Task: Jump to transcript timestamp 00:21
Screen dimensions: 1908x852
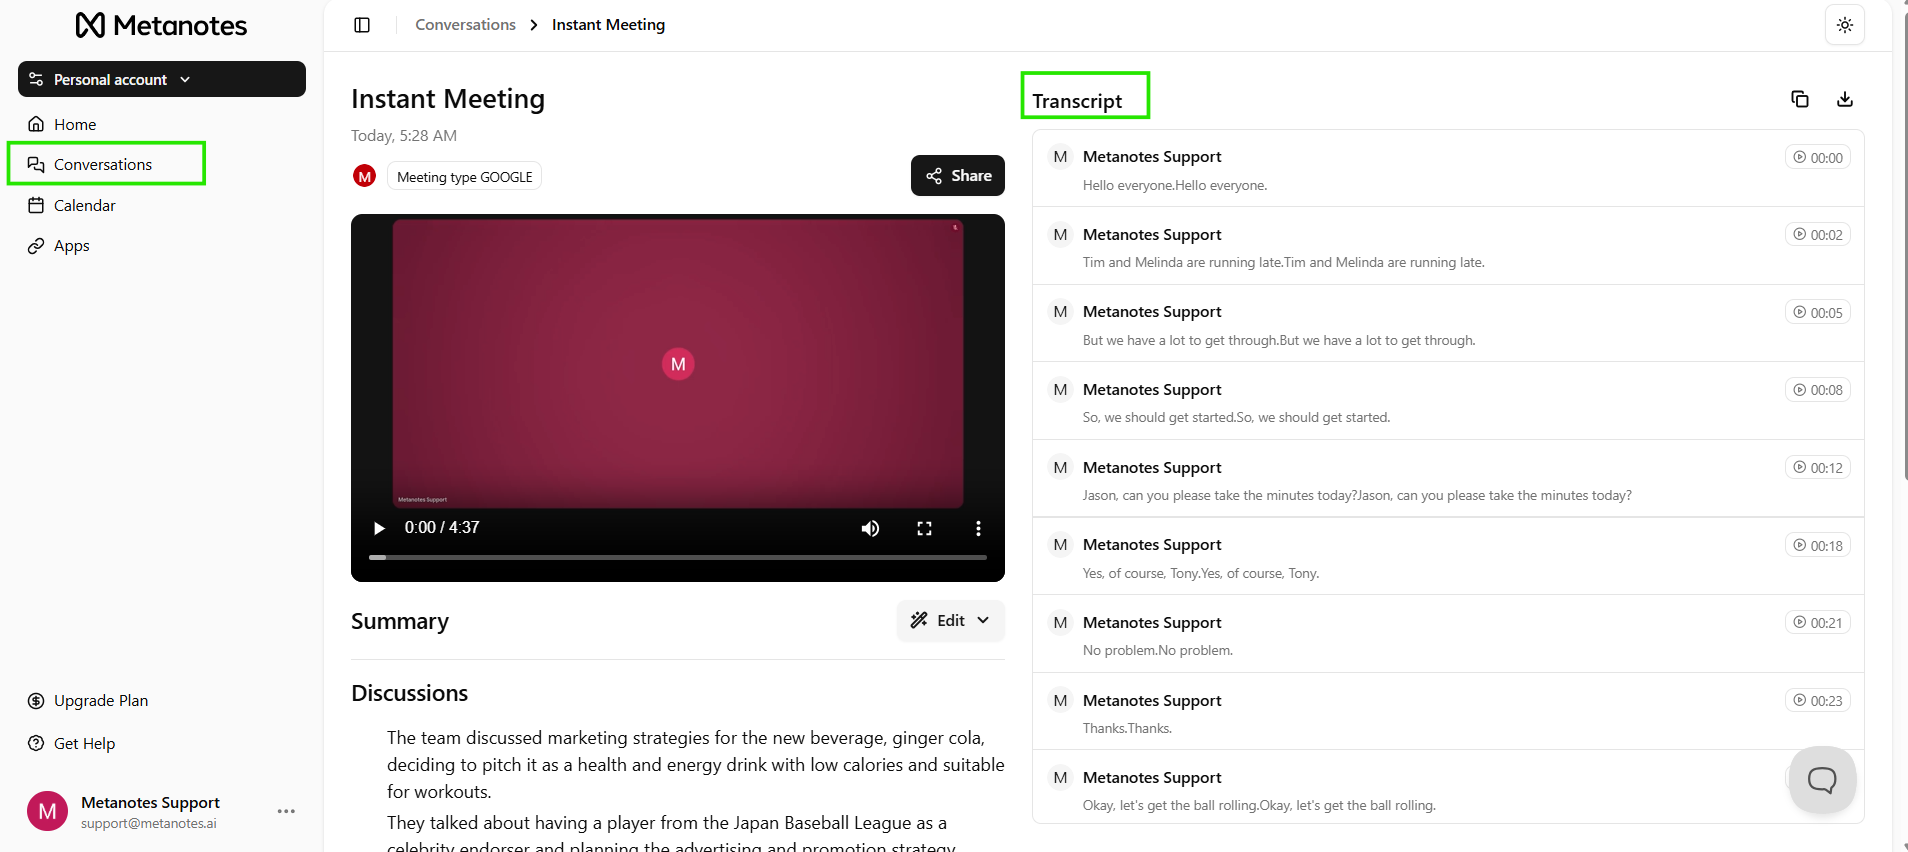Action: click(x=1817, y=623)
